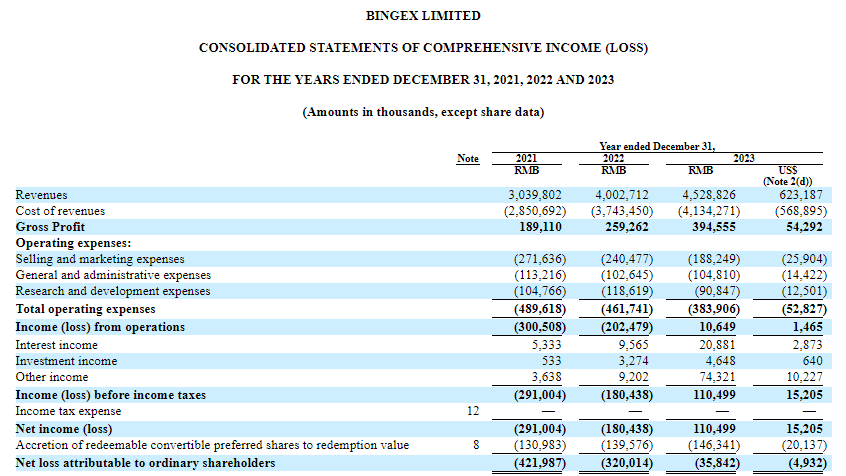The width and height of the screenshot is (846, 476).
Task: Click Revenues 2021 value 3,039,802
Action: 535,195
